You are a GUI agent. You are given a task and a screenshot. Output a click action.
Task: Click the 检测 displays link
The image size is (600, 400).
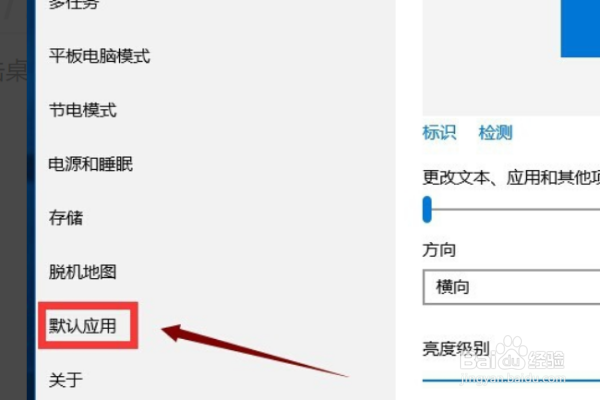[496, 133]
